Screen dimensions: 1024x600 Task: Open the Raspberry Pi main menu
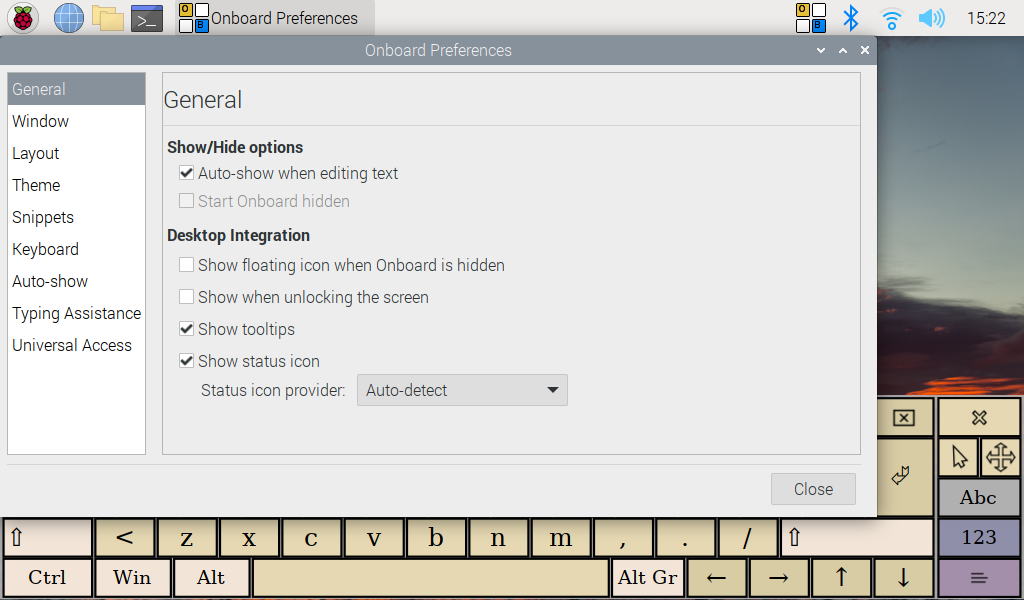click(23, 18)
